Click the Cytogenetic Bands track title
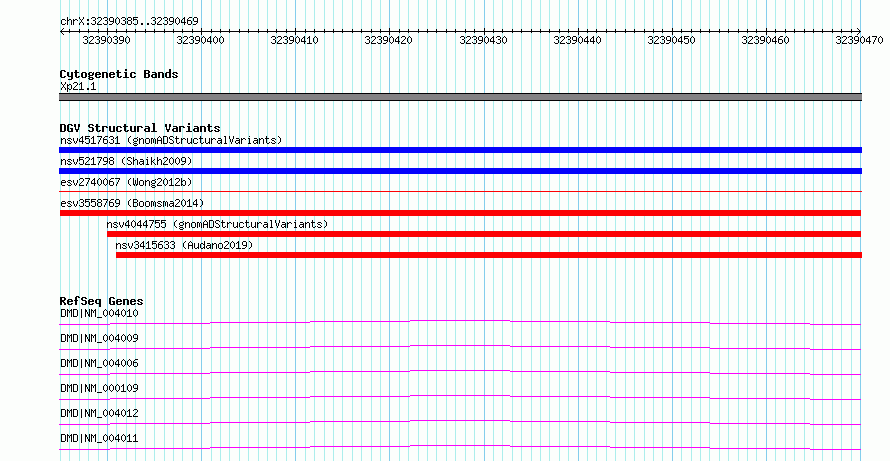This screenshot has height=461, width=890. tap(119, 74)
